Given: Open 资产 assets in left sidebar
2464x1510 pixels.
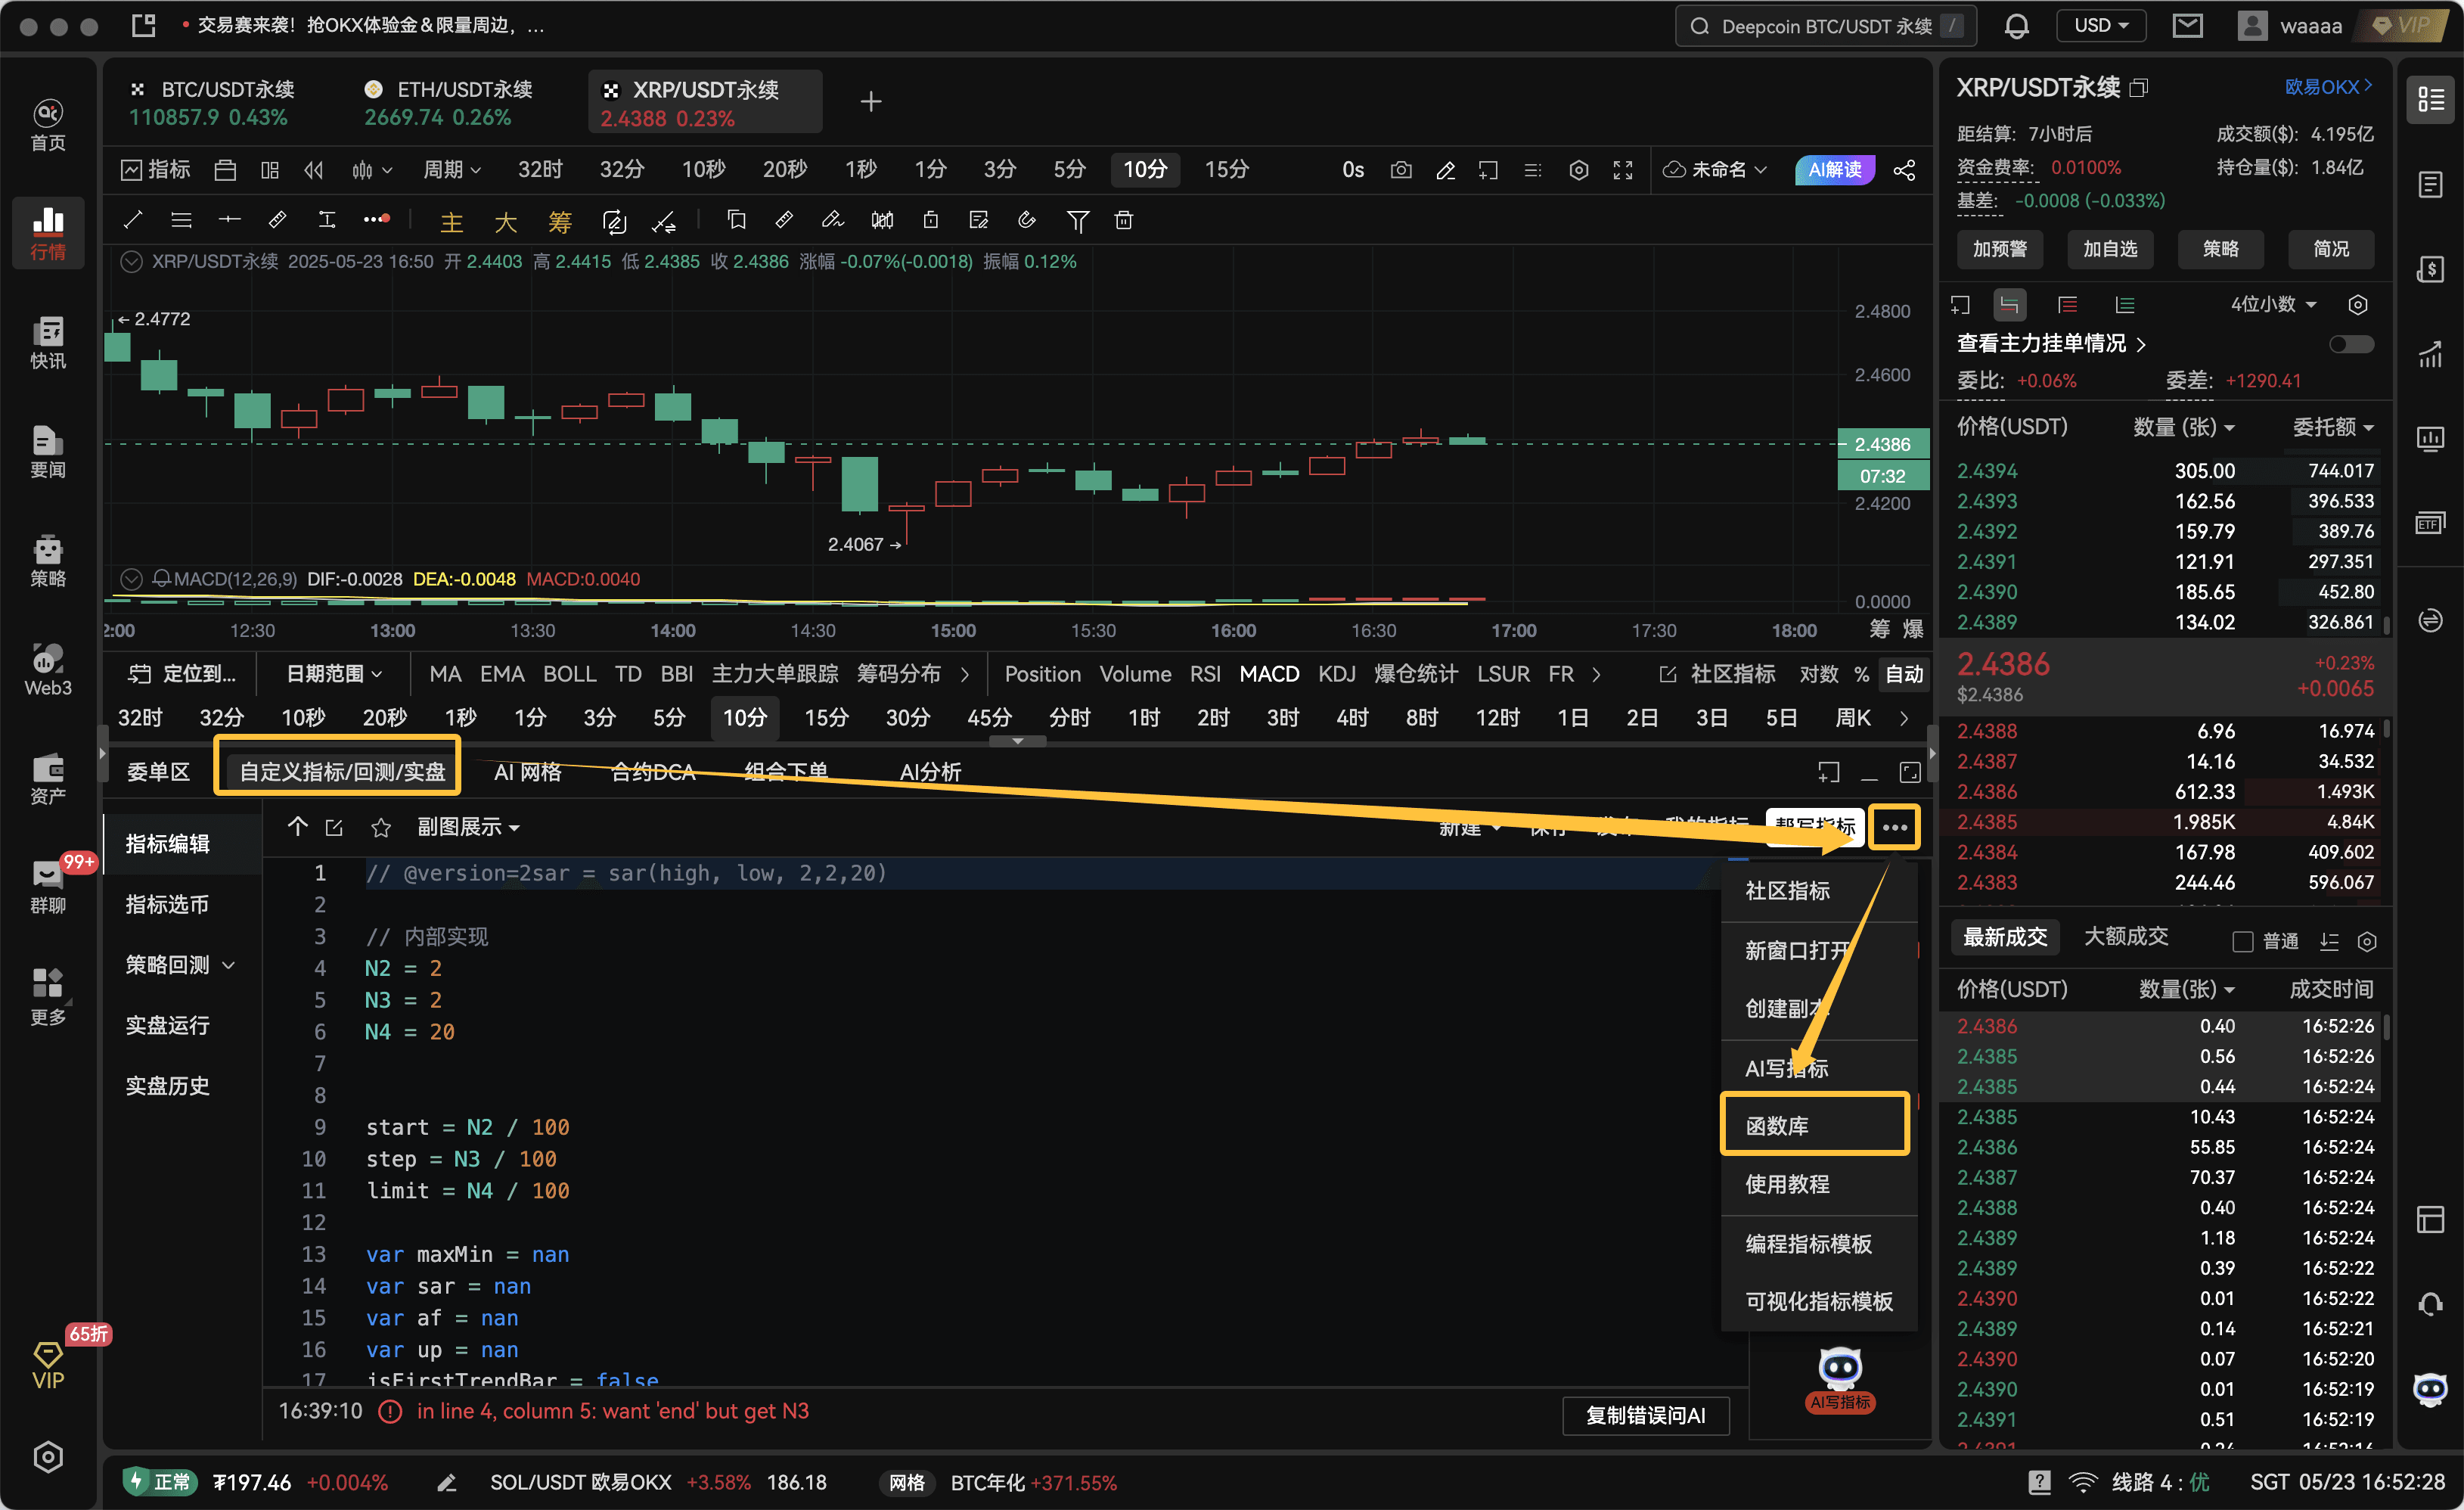Looking at the screenshot, I should [48, 779].
